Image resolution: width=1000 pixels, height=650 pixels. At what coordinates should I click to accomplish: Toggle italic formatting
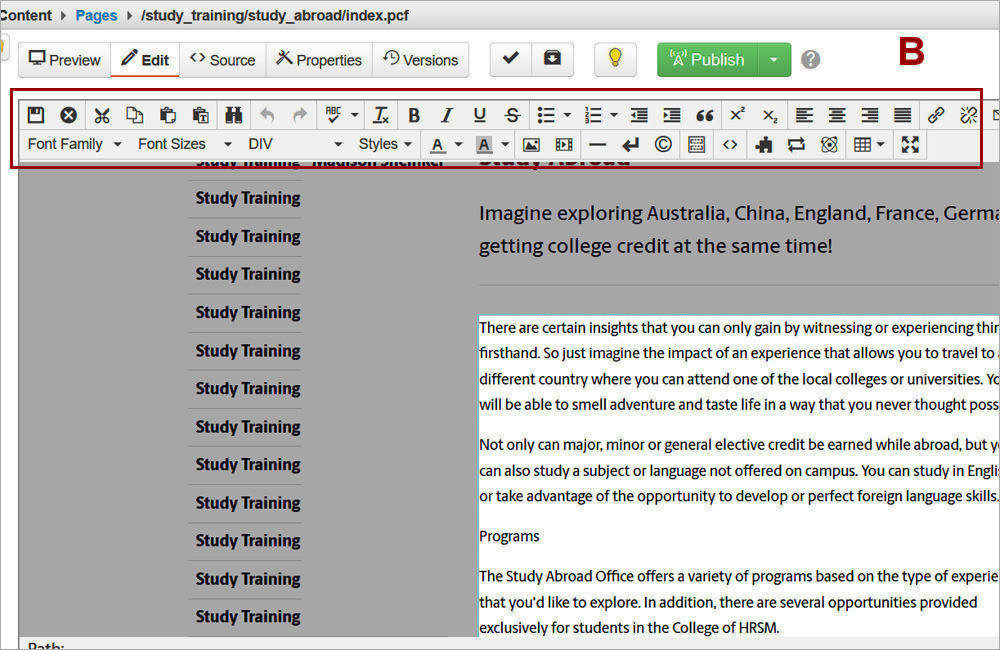tap(446, 115)
